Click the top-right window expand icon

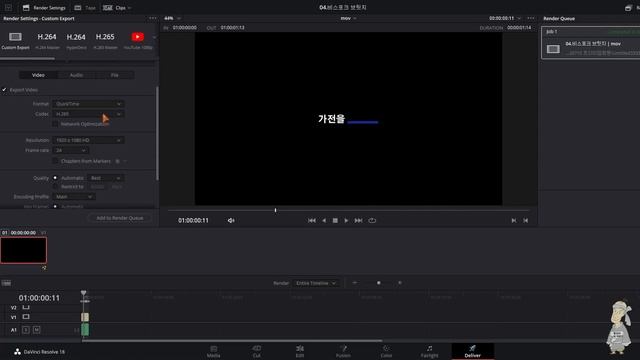coord(628,8)
